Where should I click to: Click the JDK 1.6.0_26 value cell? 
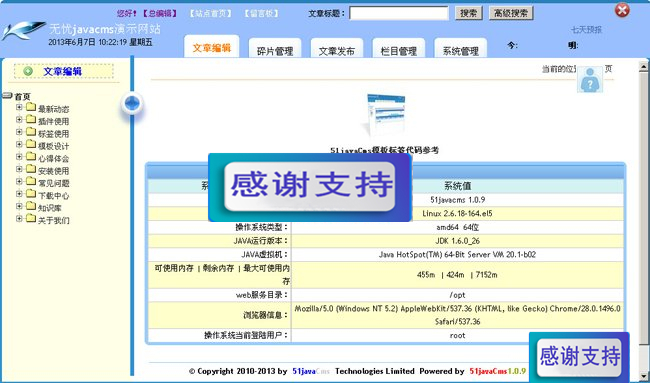click(458, 241)
